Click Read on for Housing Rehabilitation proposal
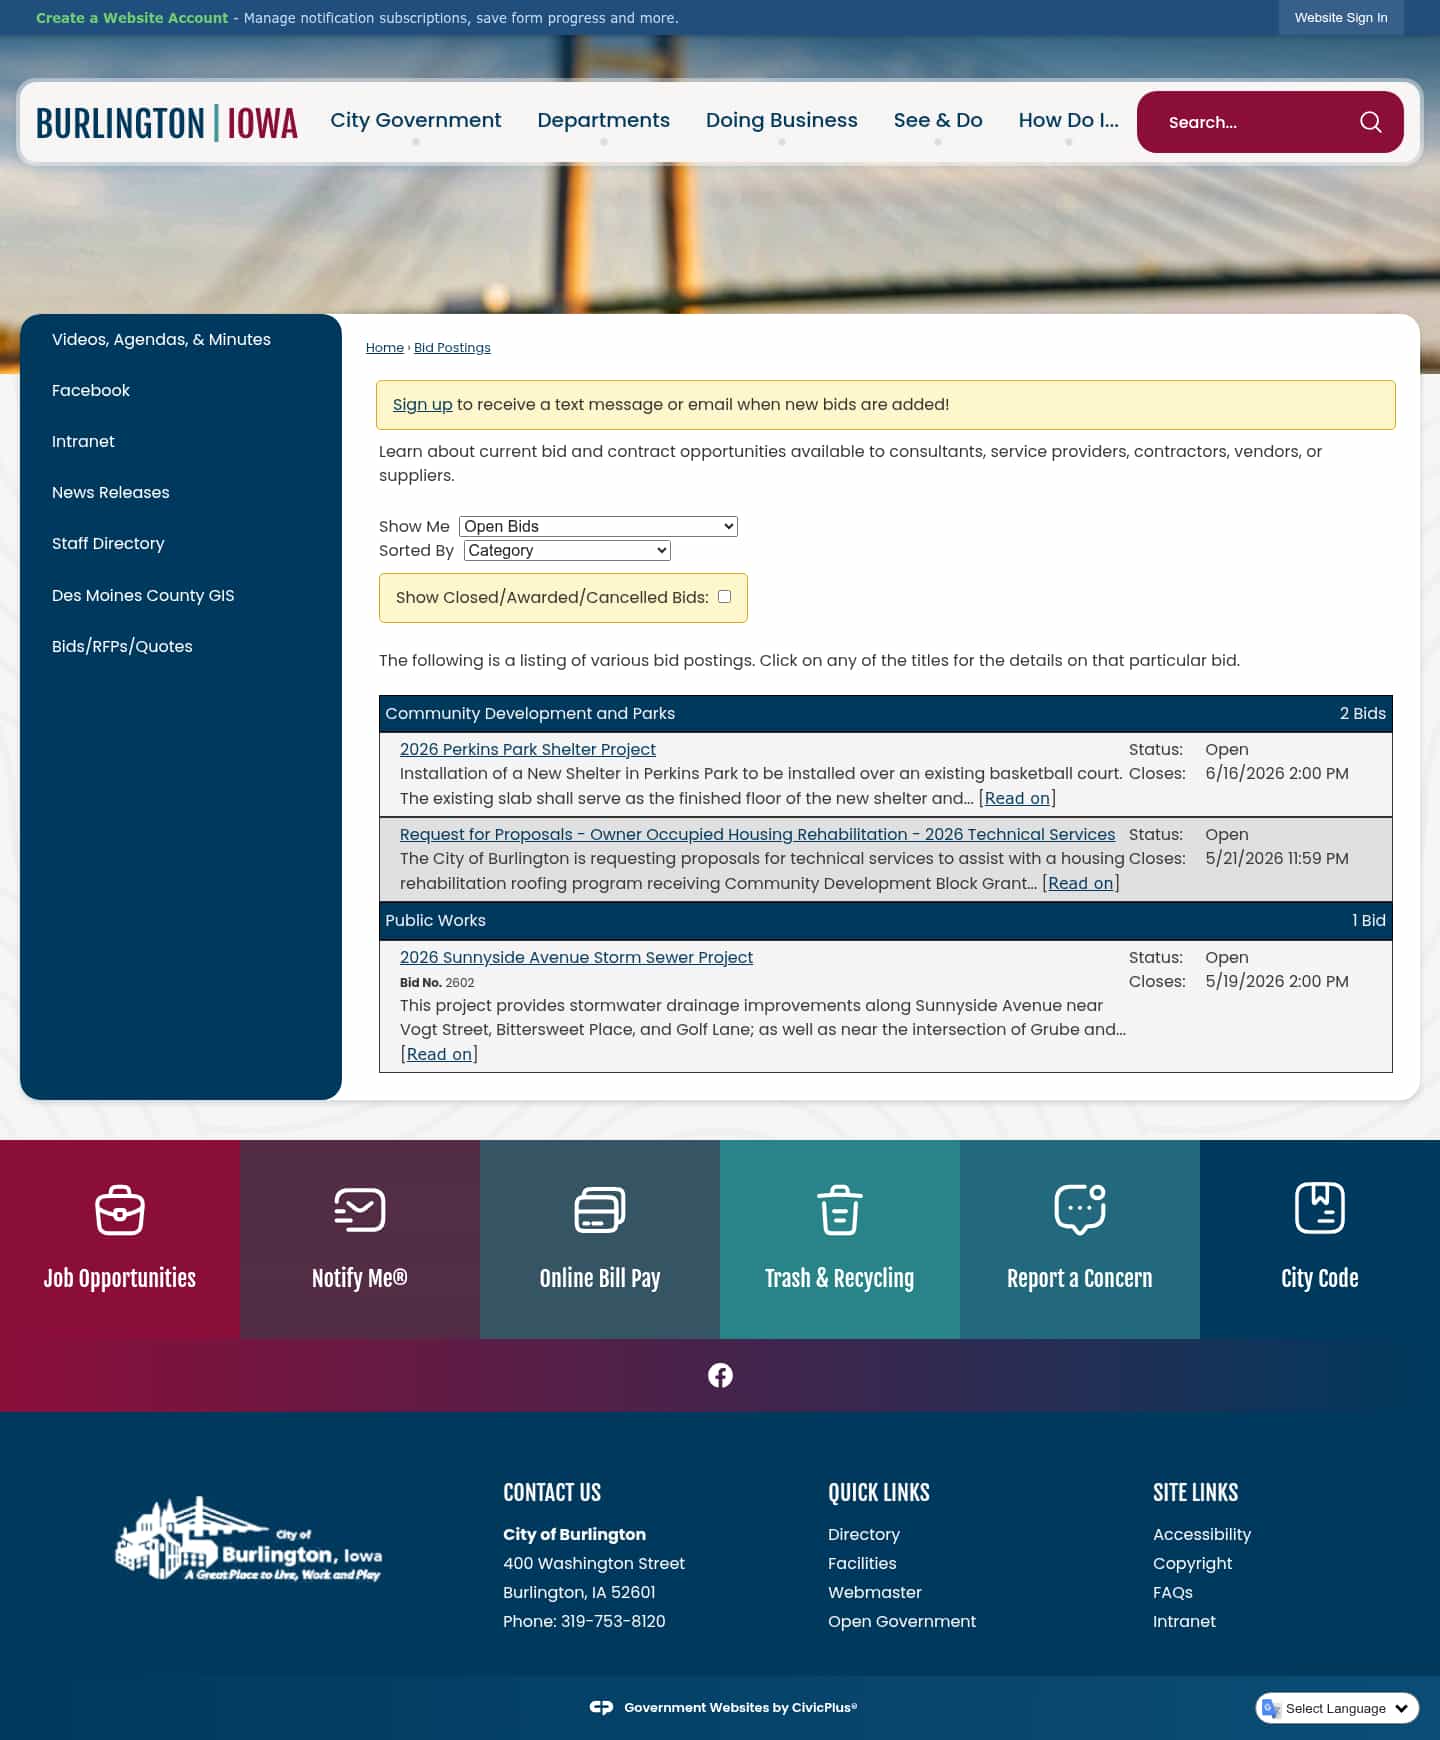Screen dimensions: 1440x1740 click(x=1081, y=883)
